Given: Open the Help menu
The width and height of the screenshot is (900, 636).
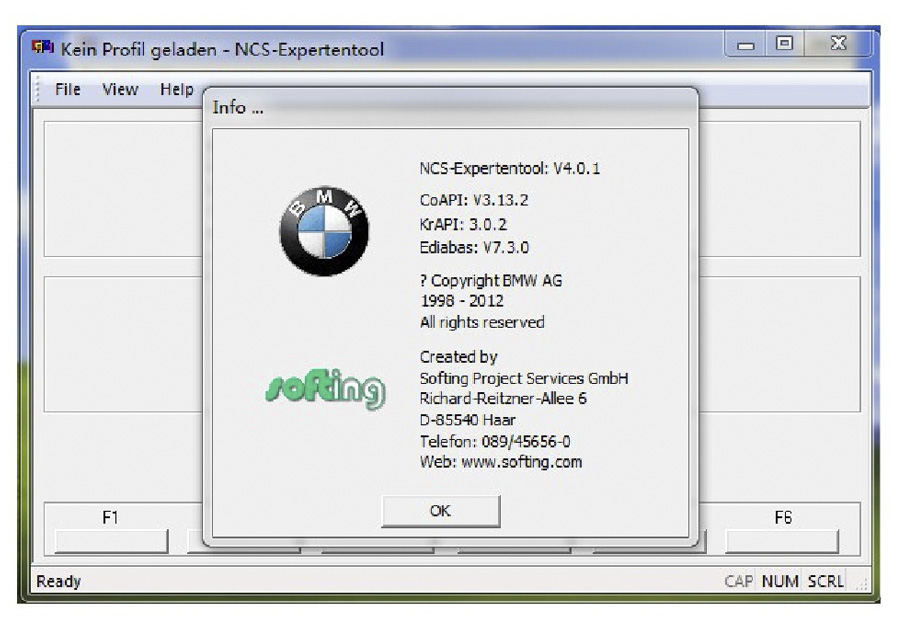Looking at the screenshot, I should 176,90.
